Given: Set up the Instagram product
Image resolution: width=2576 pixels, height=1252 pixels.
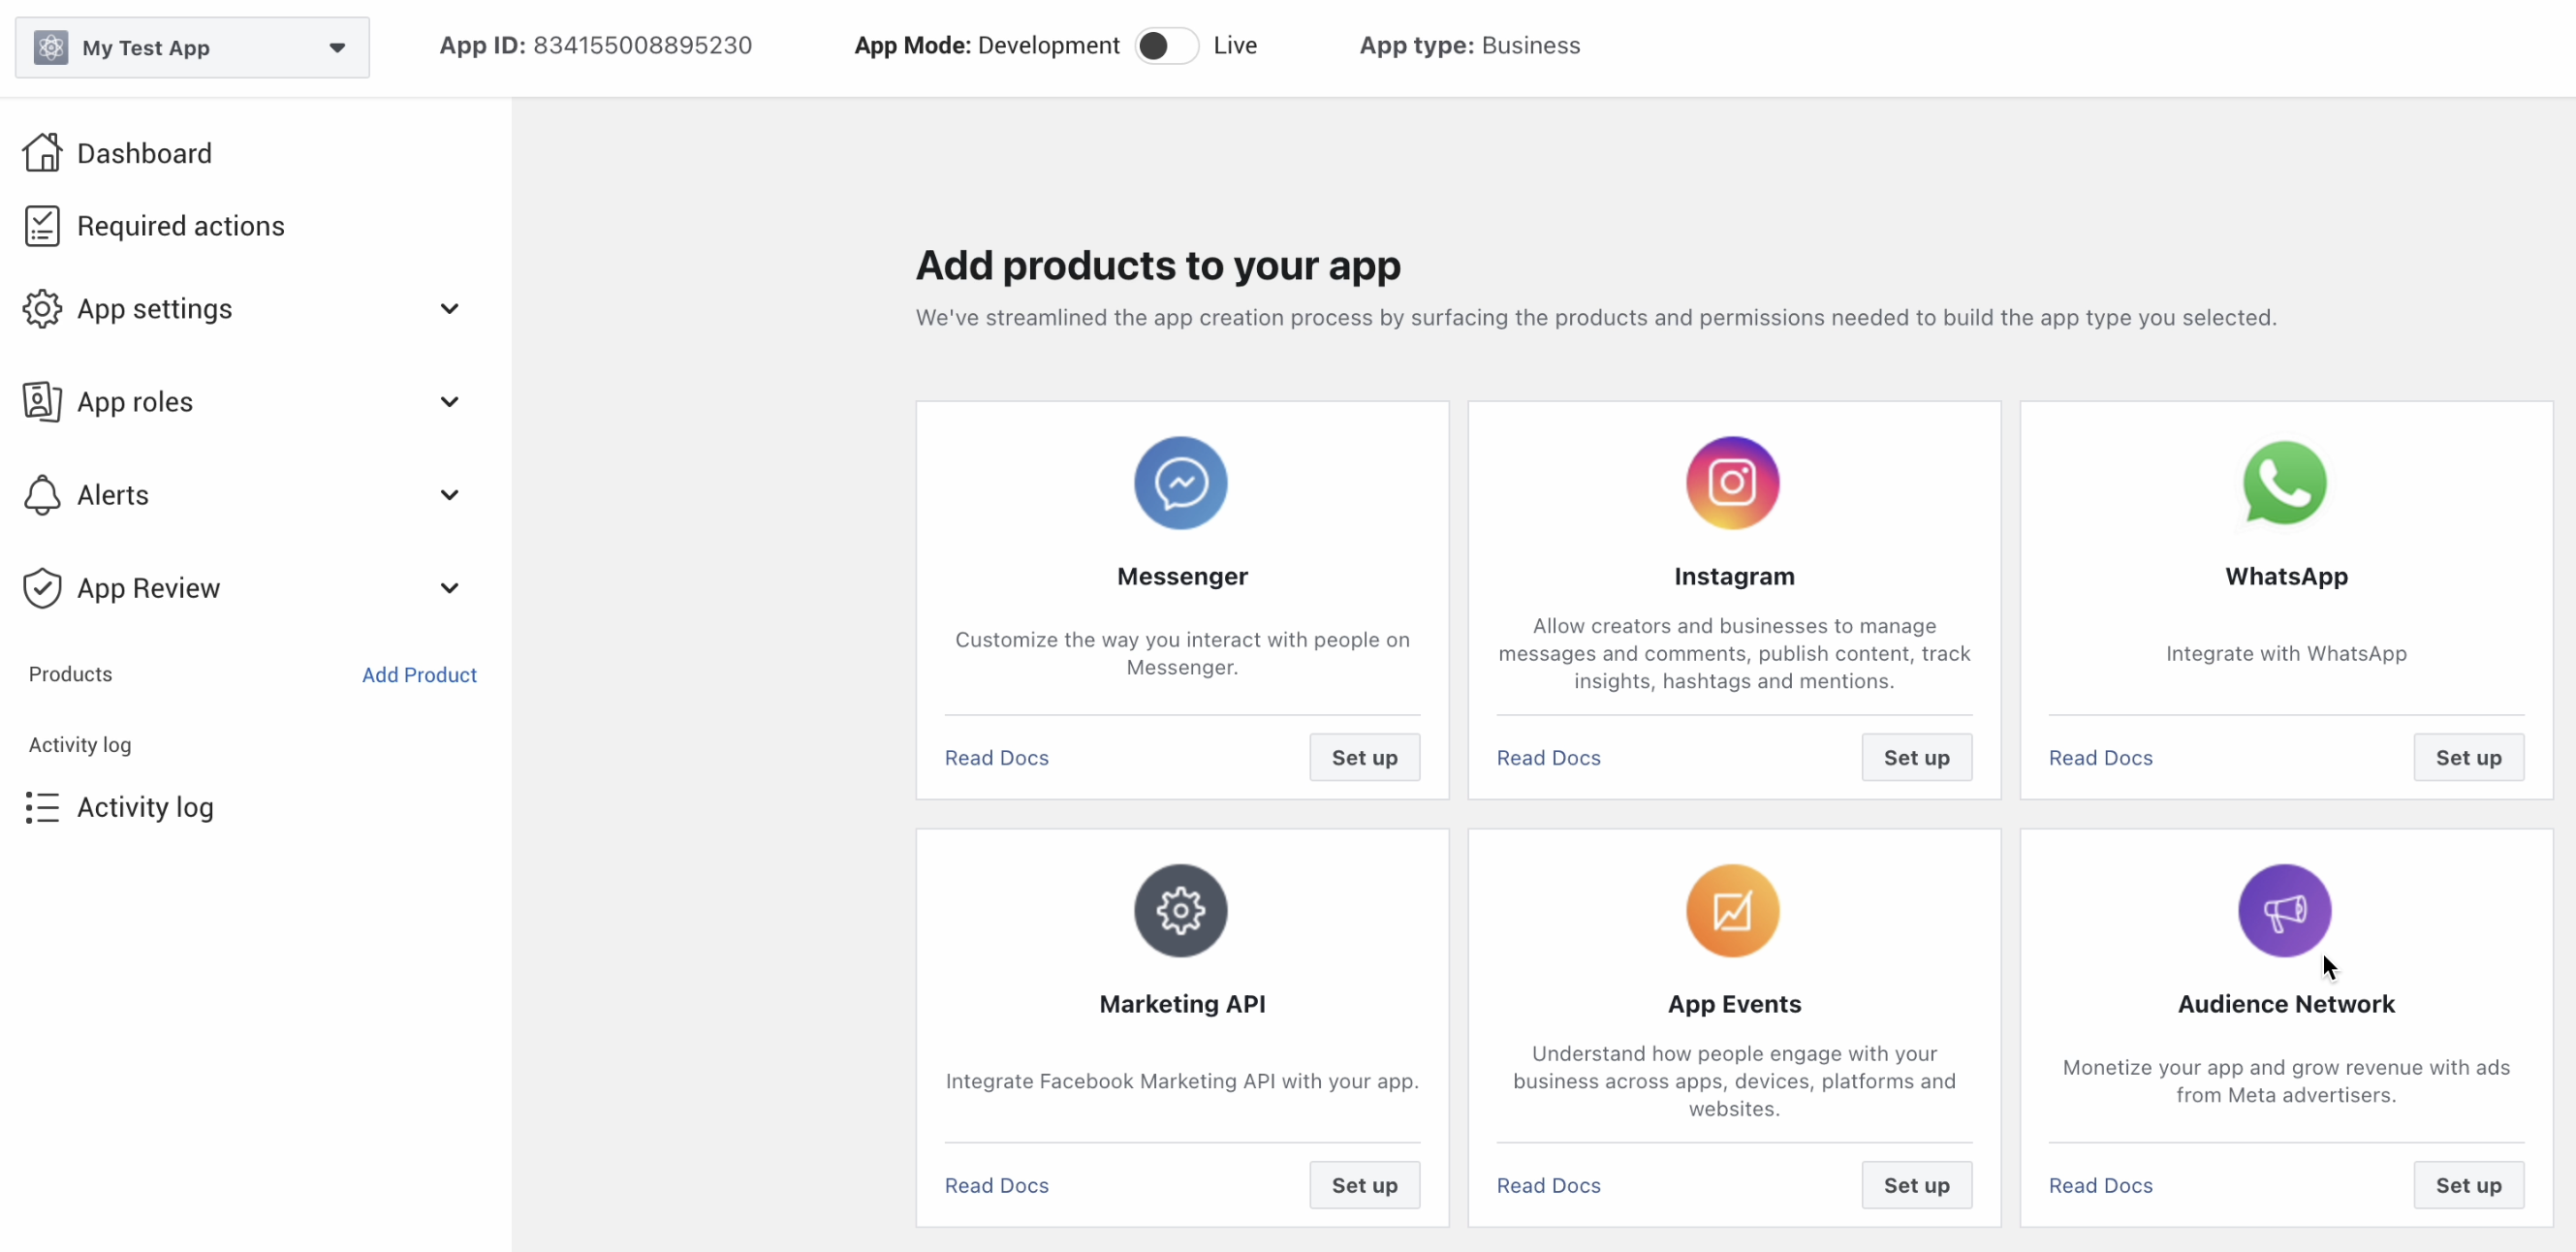Looking at the screenshot, I should click(1917, 758).
